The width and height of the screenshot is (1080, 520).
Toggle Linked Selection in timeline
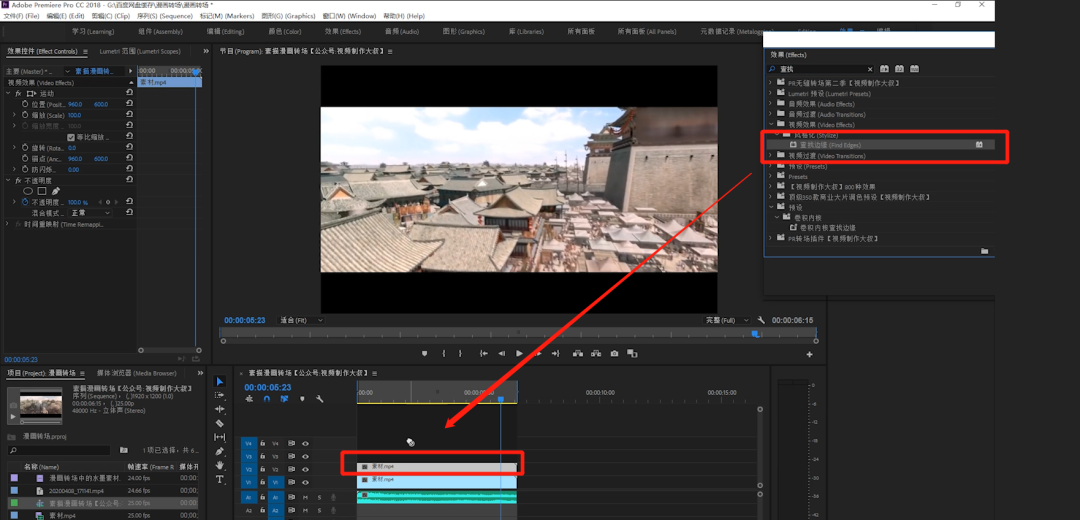(284, 399)
